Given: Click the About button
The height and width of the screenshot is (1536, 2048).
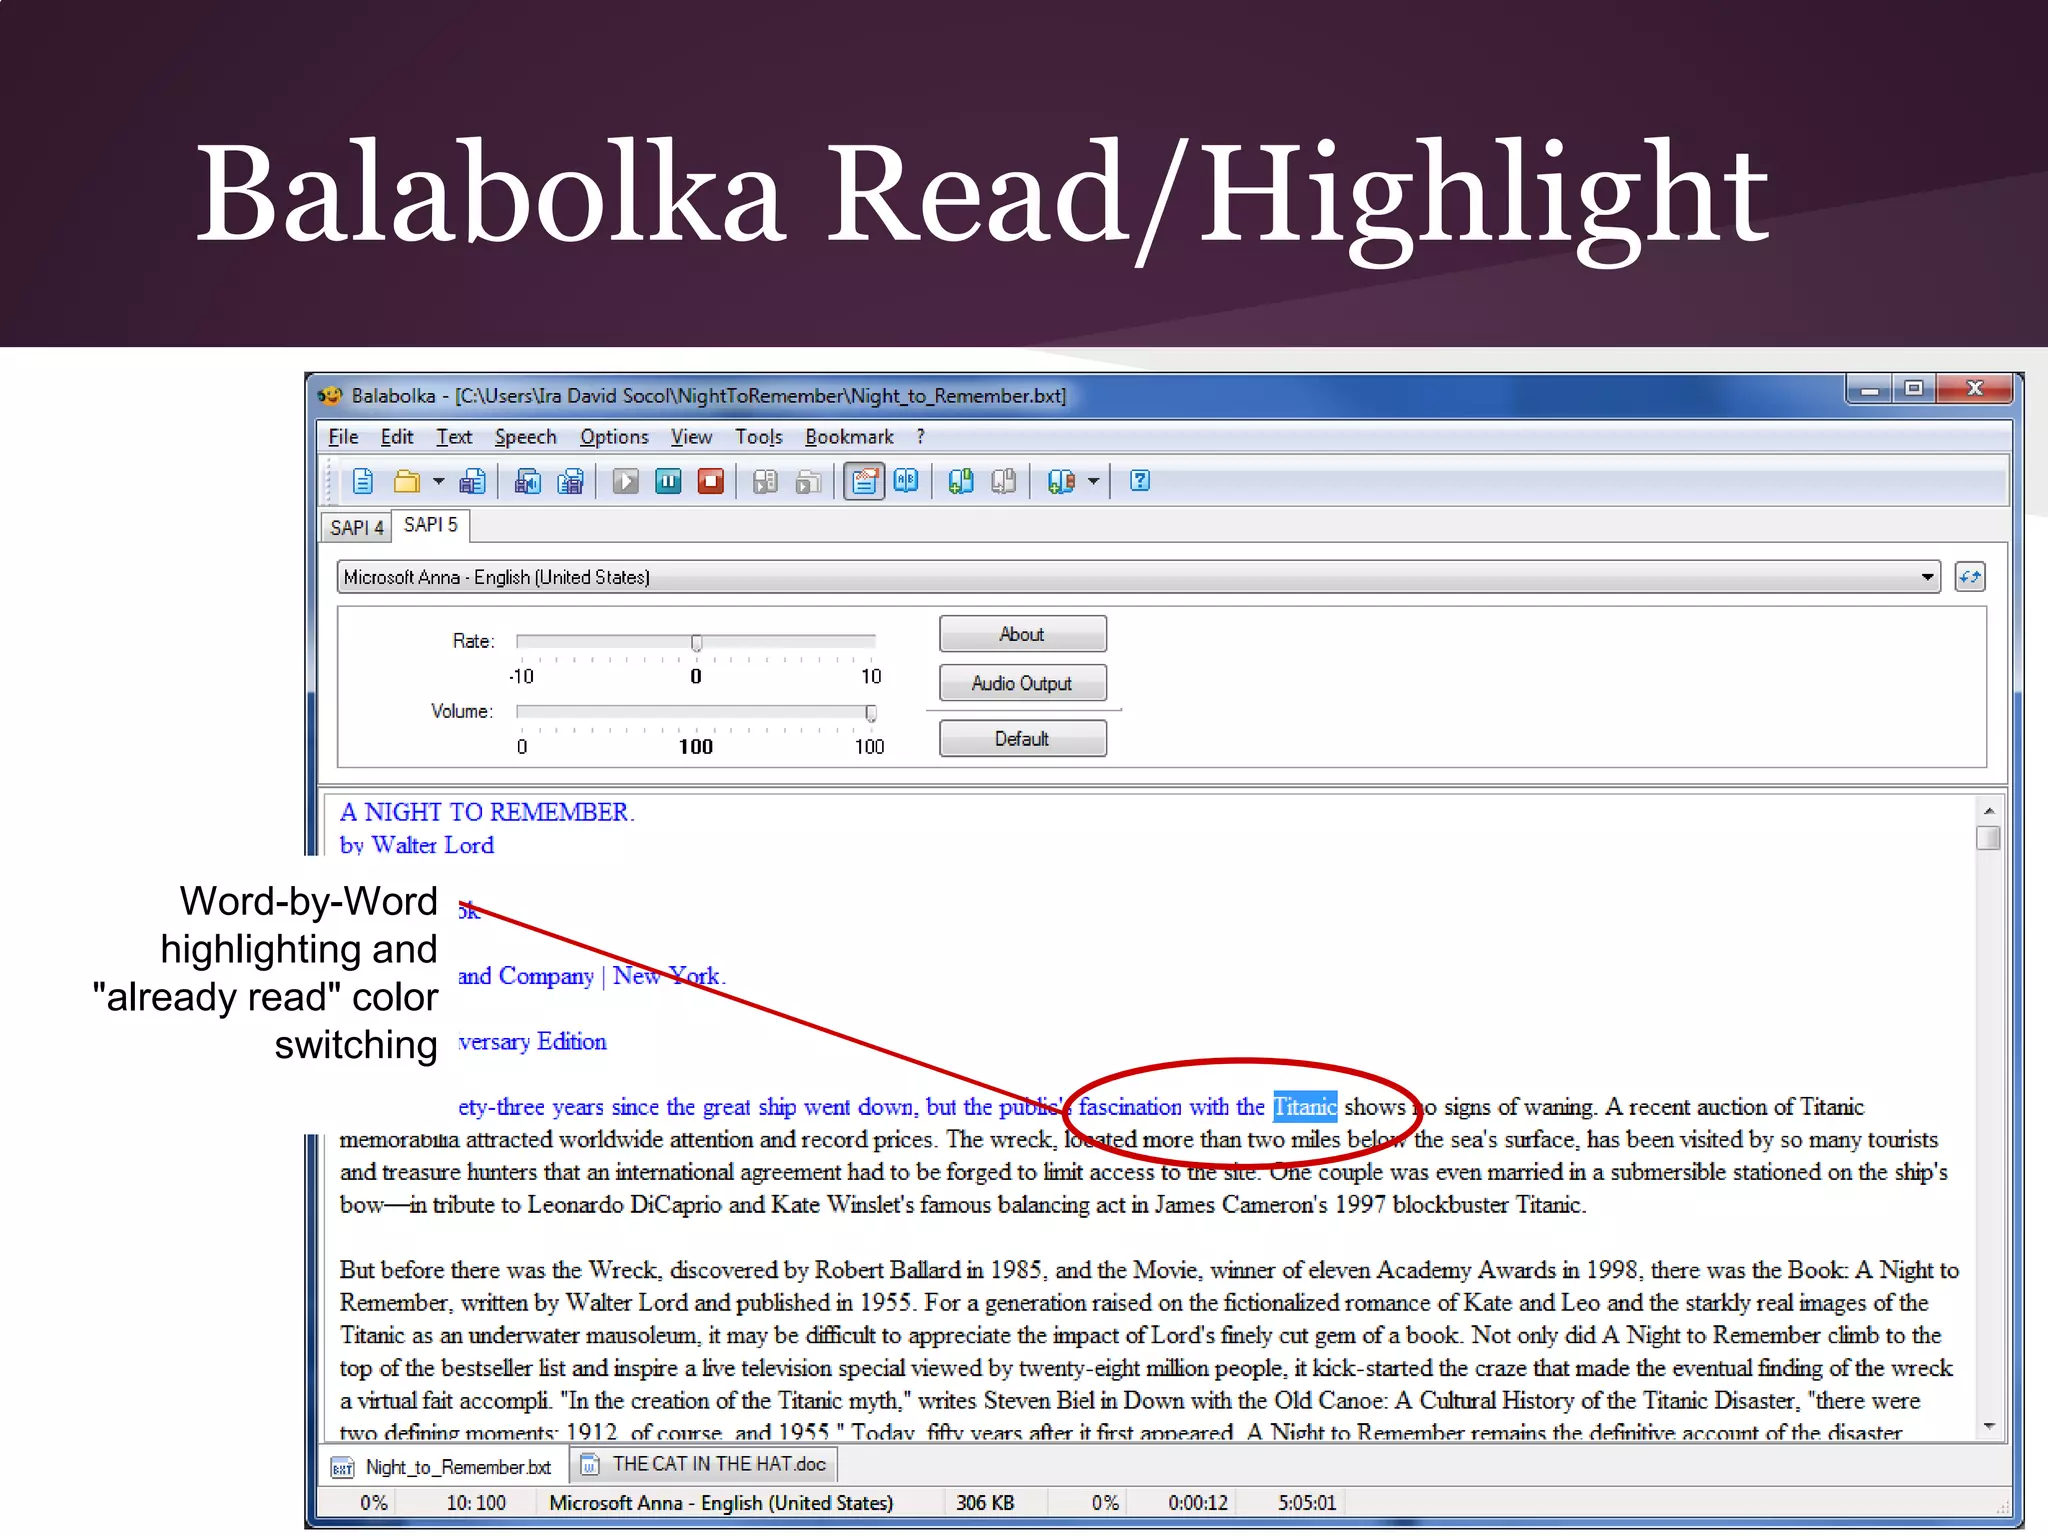Looking at the screenshot, I should [x=1022, y=634].
